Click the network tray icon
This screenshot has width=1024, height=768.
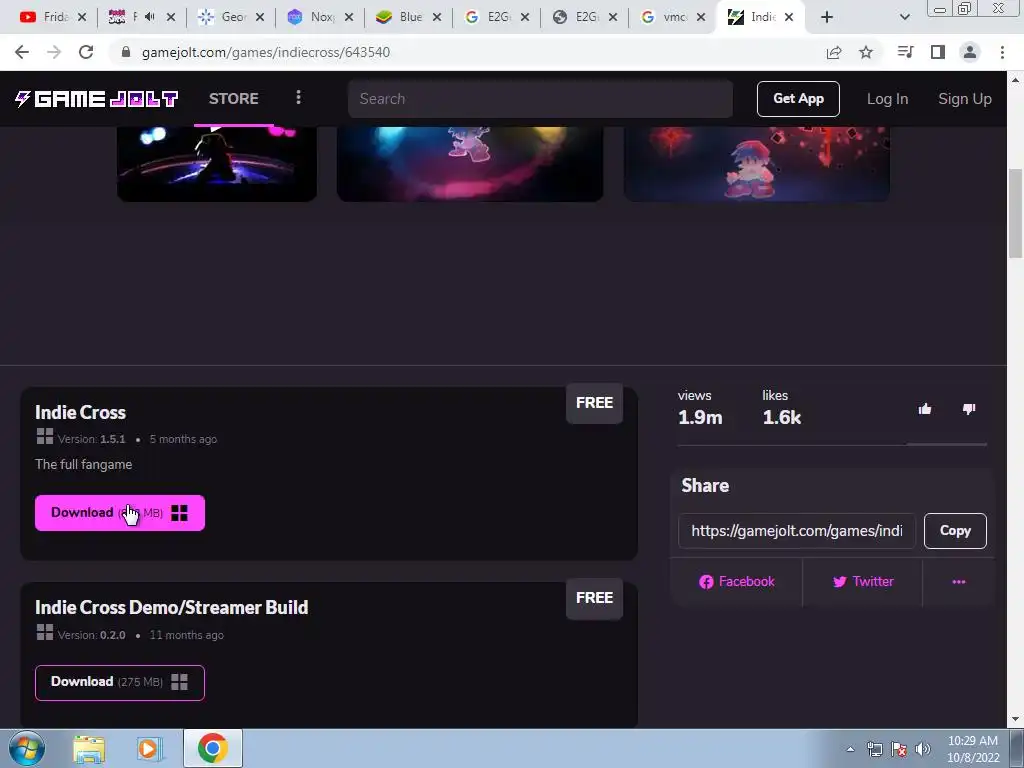pyautogui.click(x=874, y=749)
